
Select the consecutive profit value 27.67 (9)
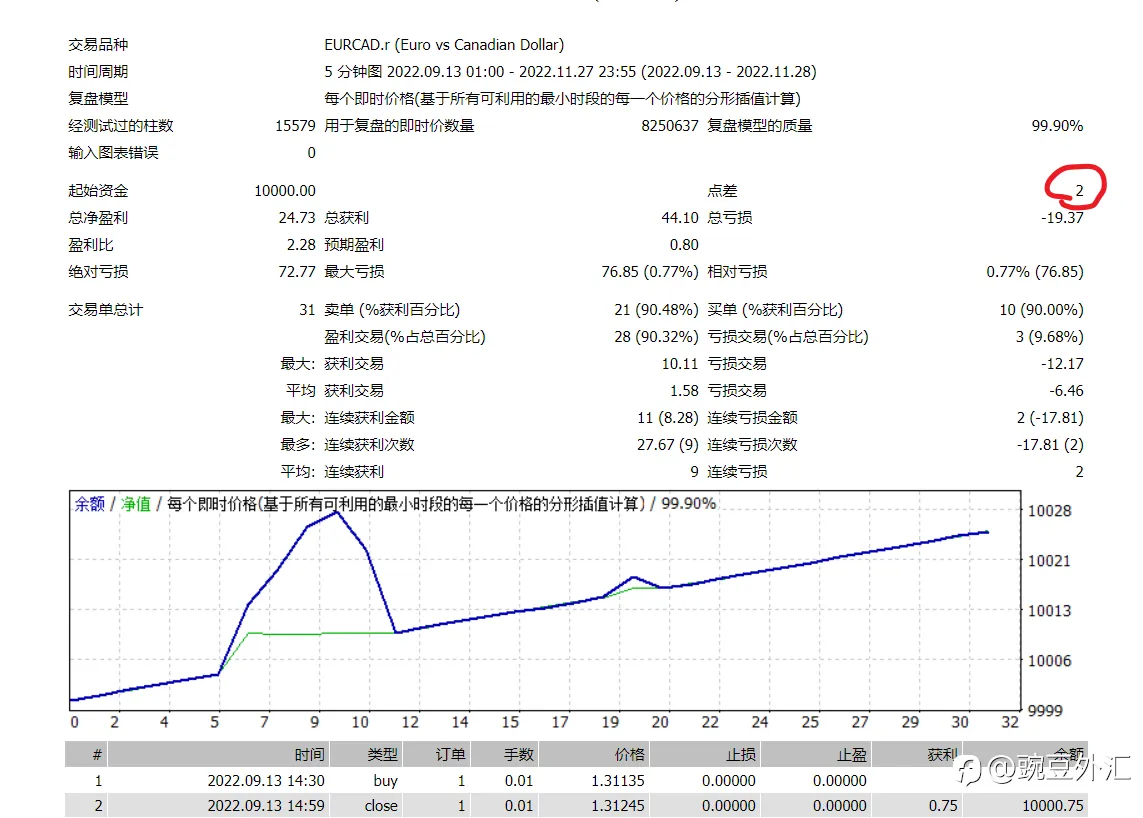coord(668,444)
